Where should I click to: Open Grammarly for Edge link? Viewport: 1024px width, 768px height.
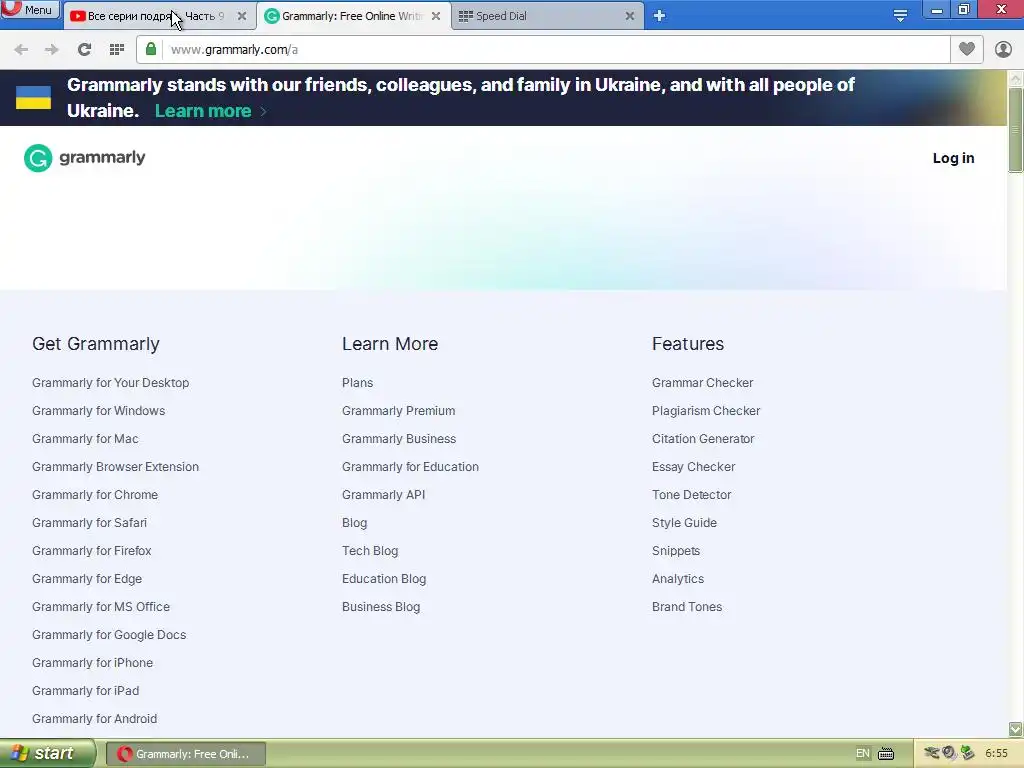click(87, 579)
